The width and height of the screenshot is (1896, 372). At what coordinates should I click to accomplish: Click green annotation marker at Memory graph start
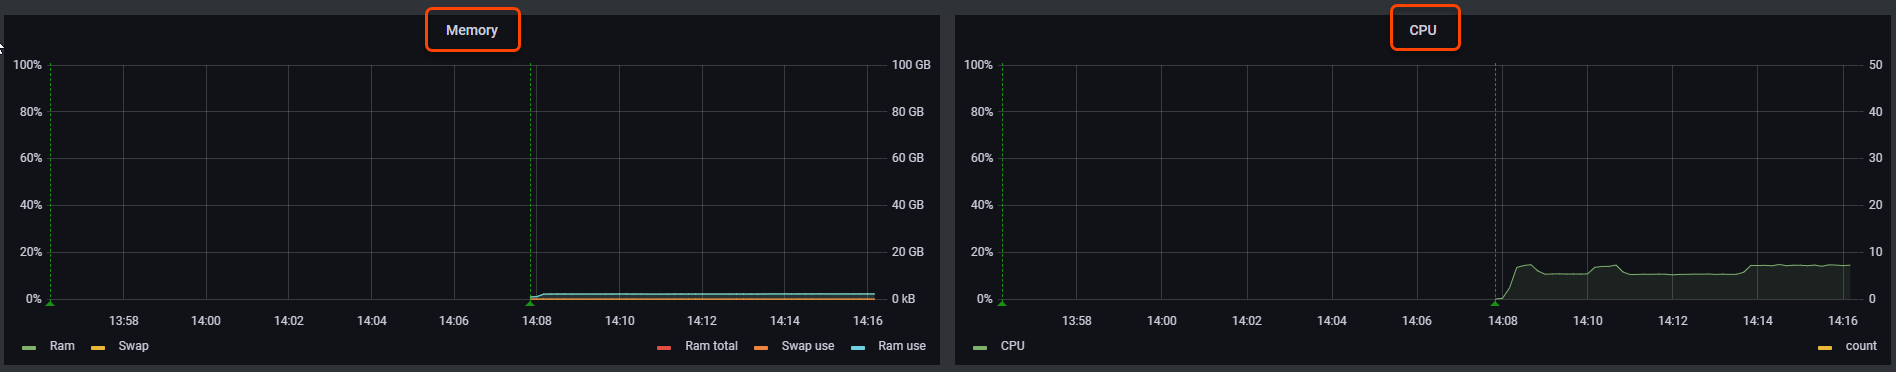tap(50, 302)
